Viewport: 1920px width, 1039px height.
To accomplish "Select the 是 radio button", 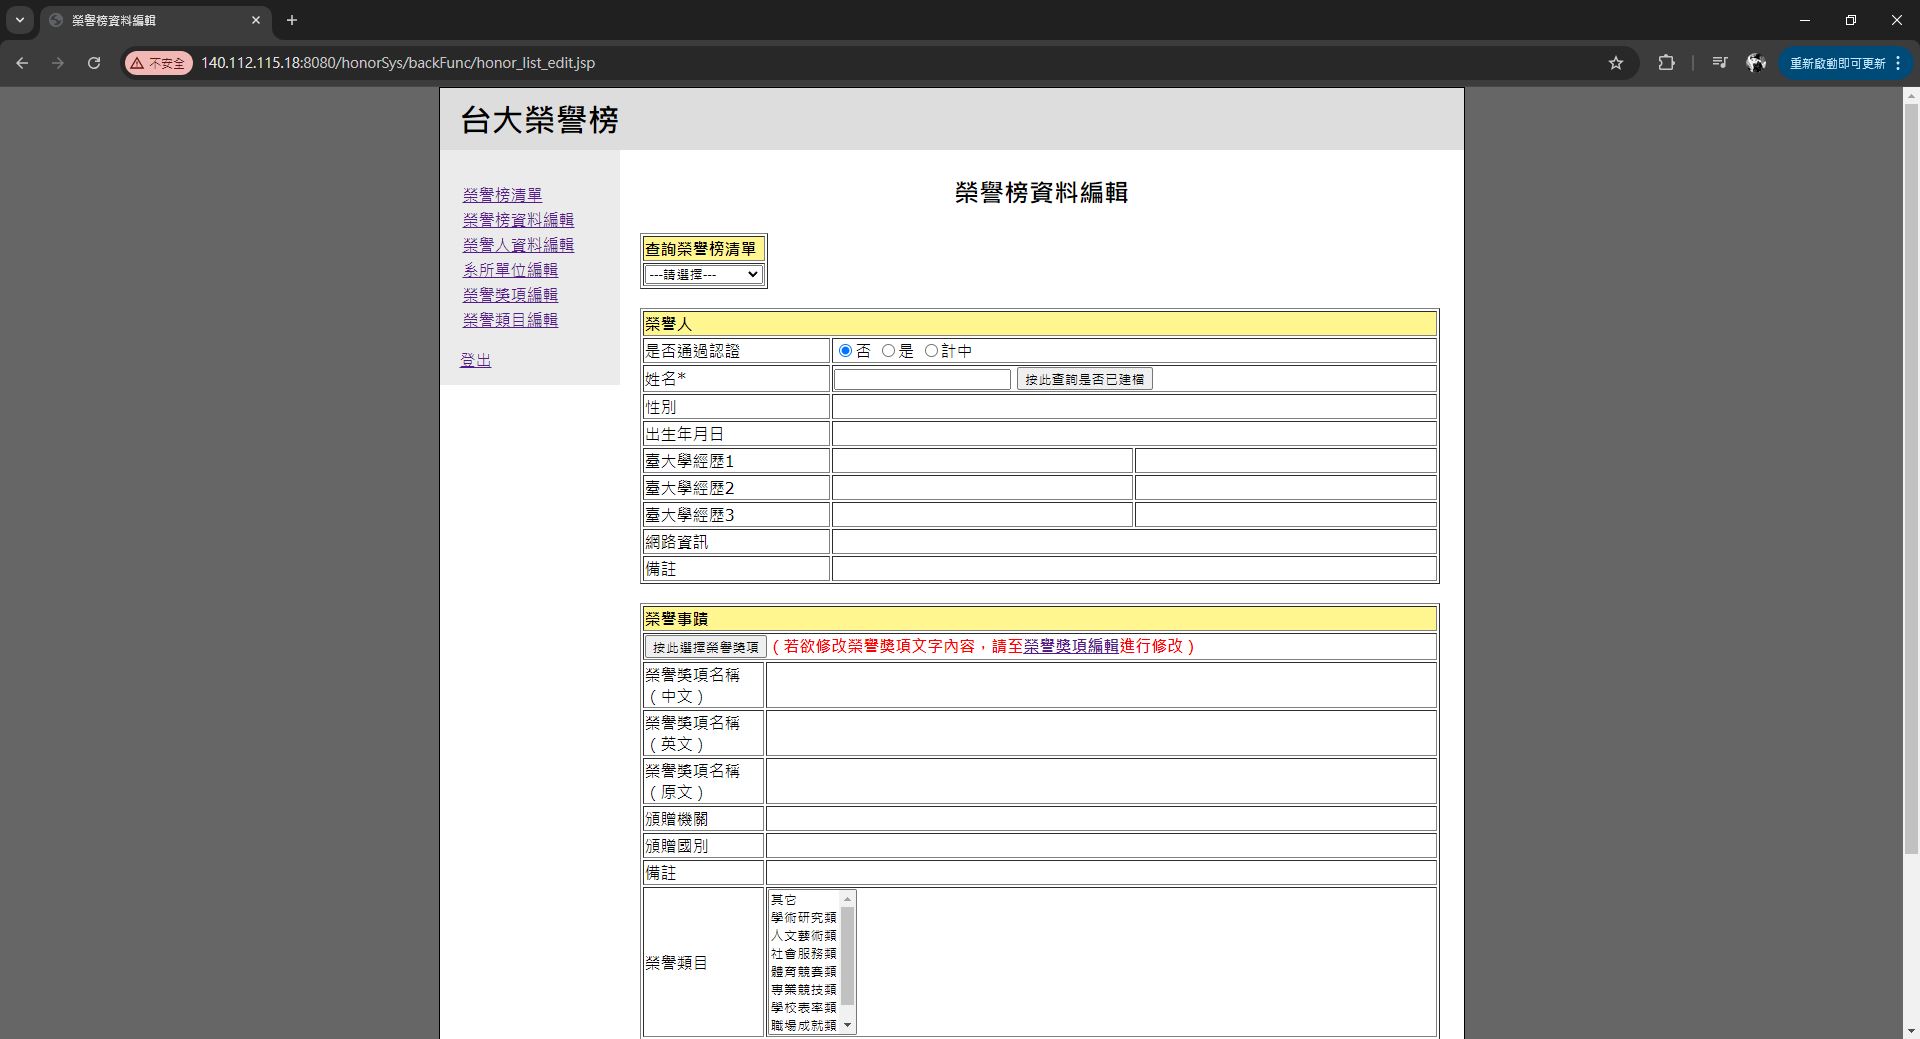I will (888, 351).
